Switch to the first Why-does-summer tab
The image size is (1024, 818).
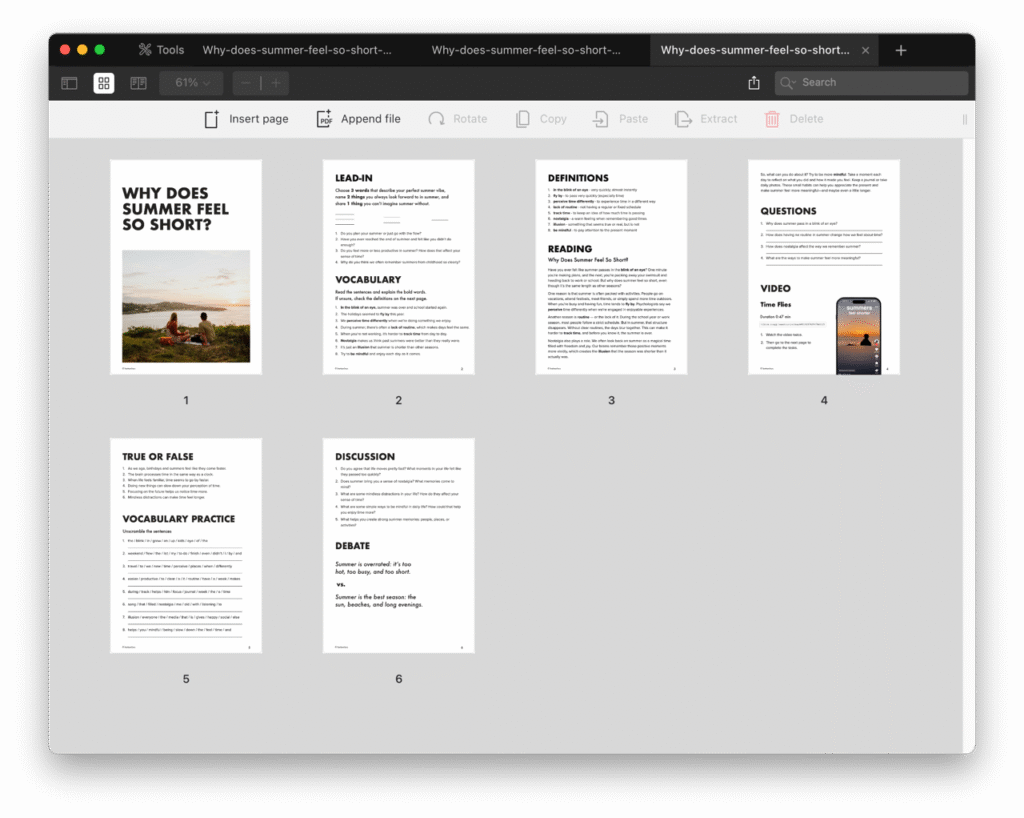[297, 50]
